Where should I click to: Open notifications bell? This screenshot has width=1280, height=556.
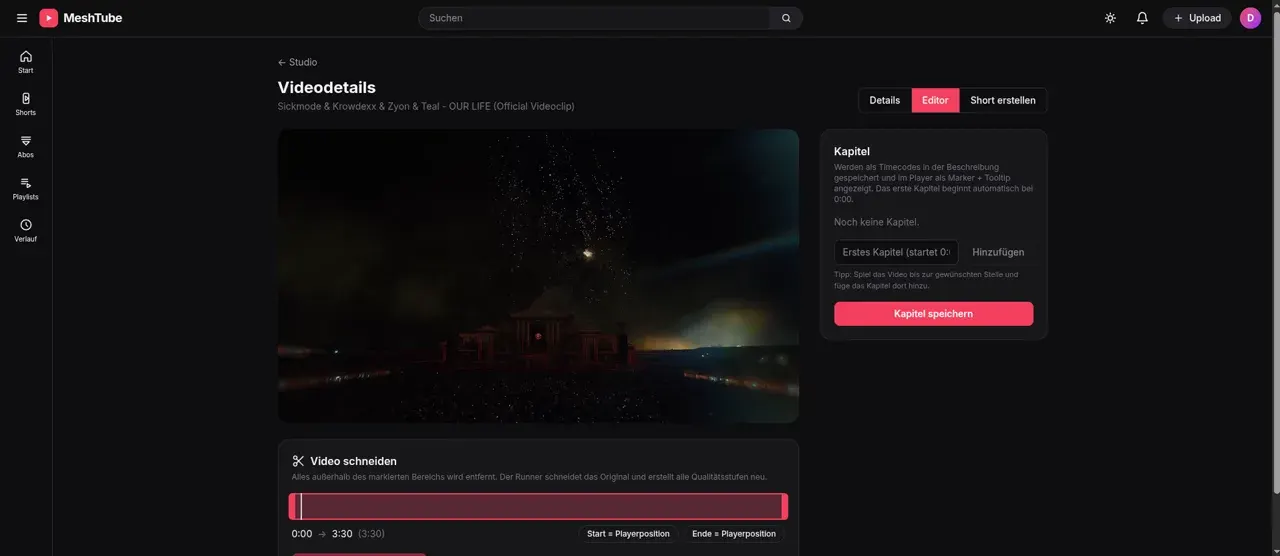point(1142,18)
